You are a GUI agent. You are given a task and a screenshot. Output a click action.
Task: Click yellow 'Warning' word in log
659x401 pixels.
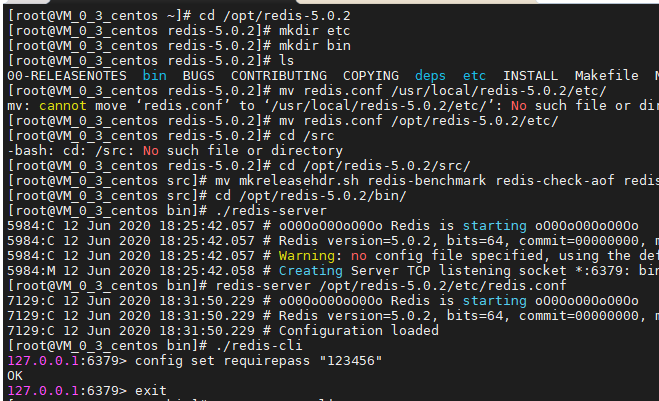(x=306, y=256)
